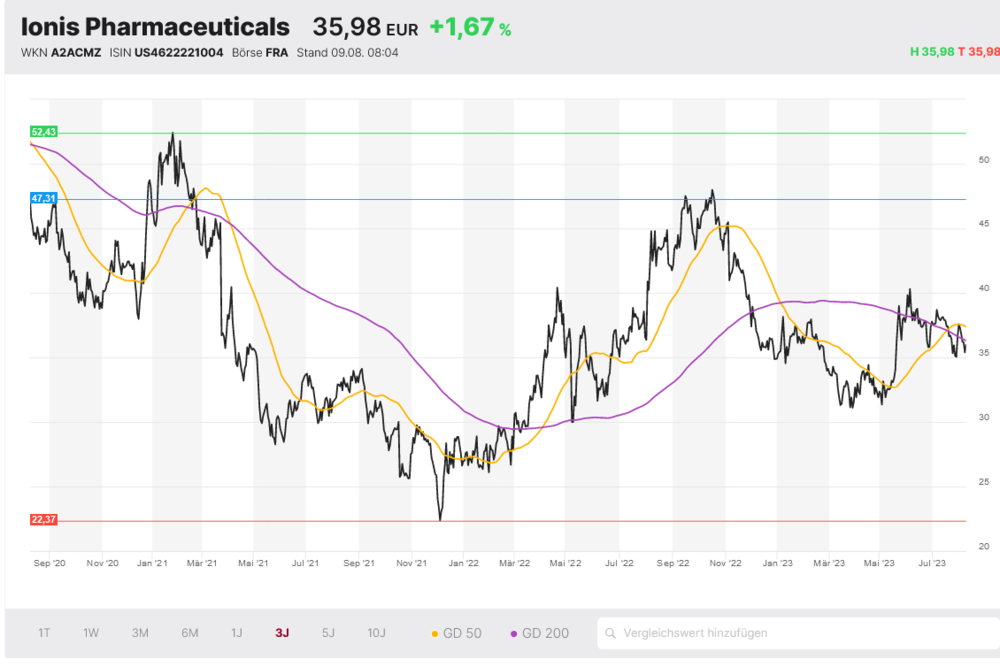Click the orange GD 50 dot
1000x667 pixels.
point(434,634)
